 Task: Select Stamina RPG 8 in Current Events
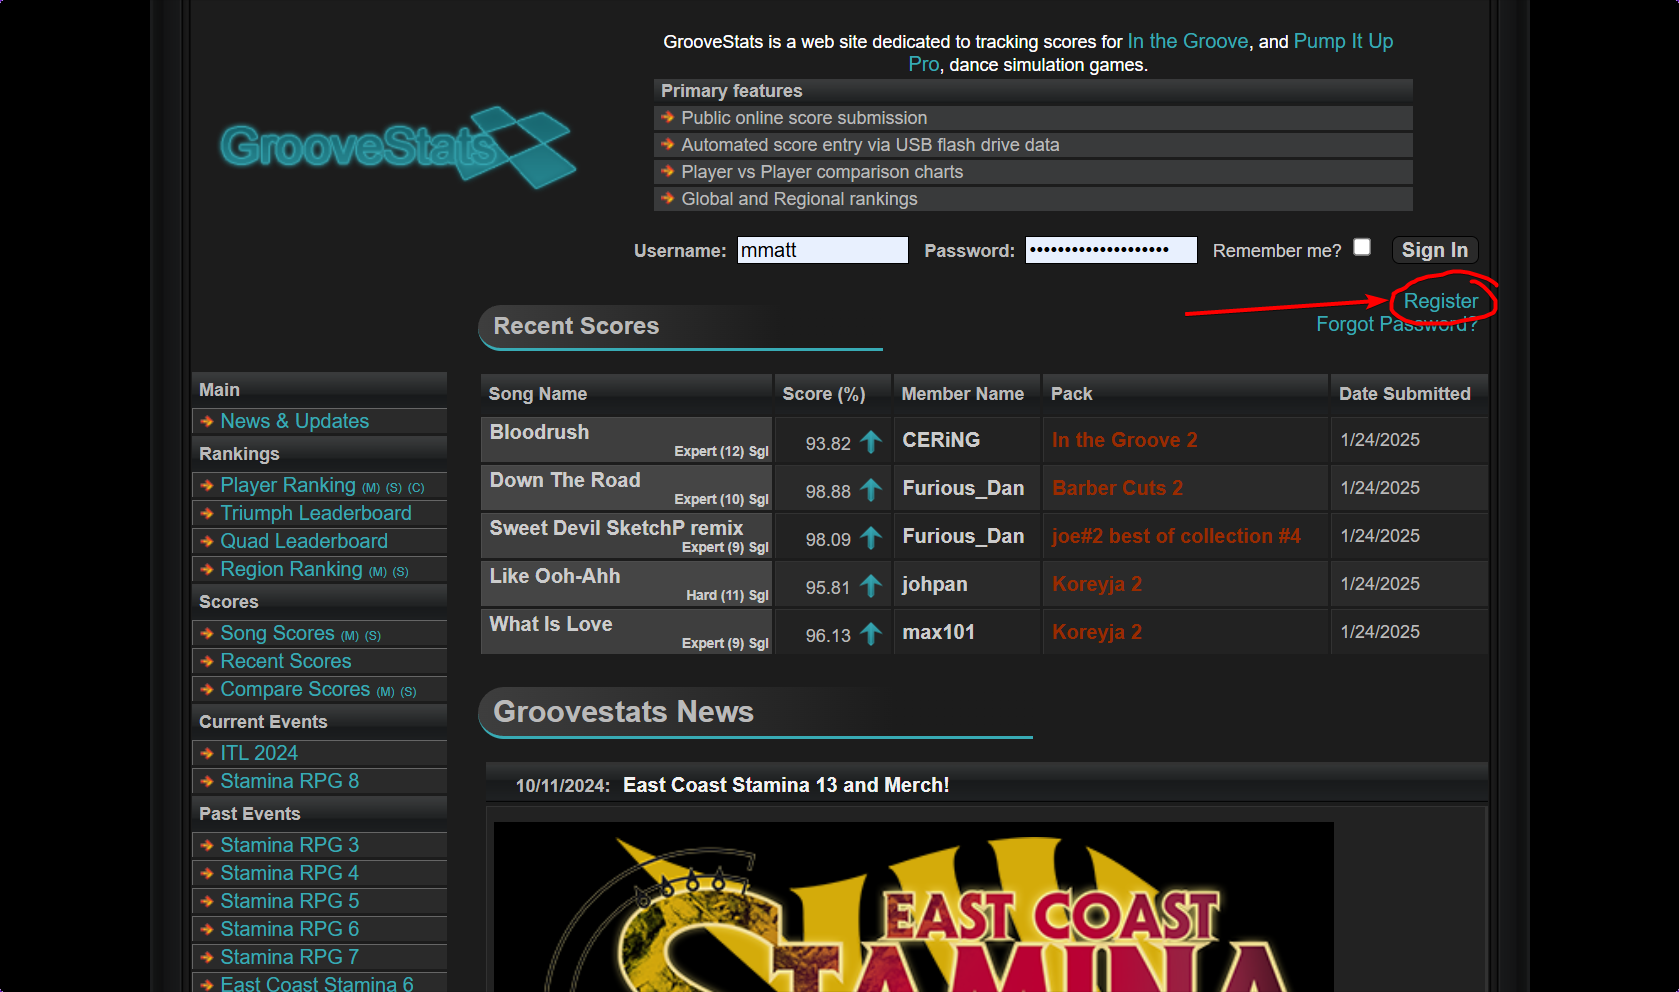289,781
